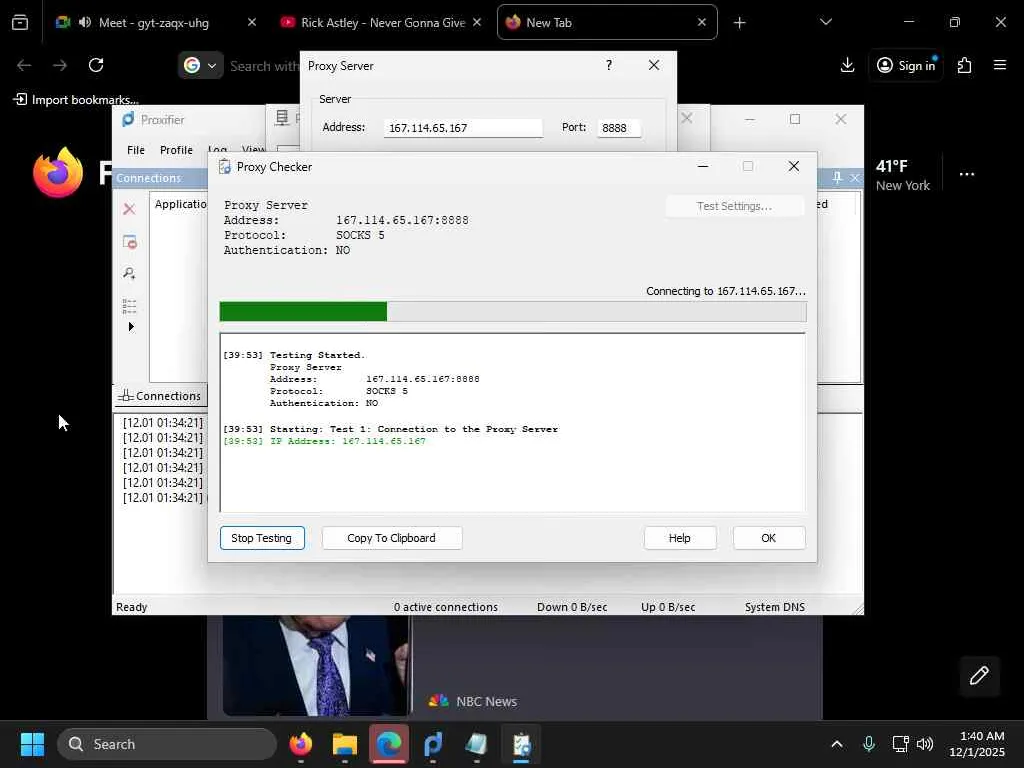The image size is (1024, 768).
Task: Click the Proxy Checker progress bar
Action: pos(513,312)
